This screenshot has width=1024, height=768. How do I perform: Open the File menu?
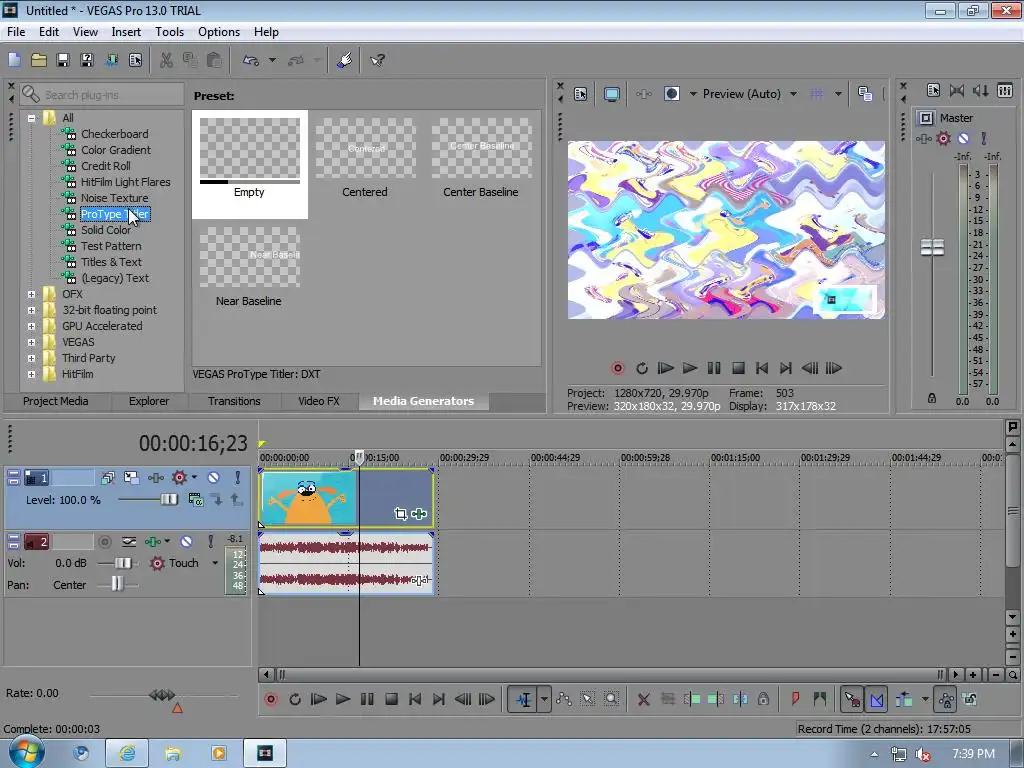coord(16,31)
